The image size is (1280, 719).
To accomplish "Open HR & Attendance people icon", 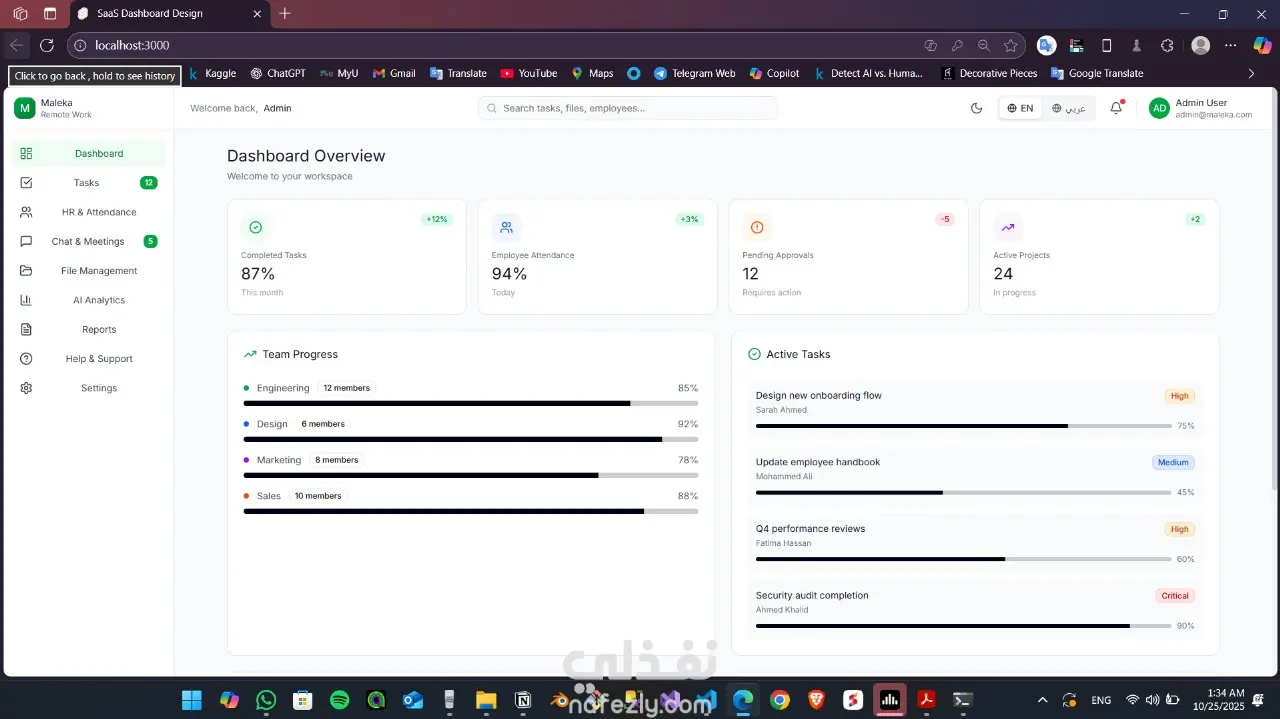I will [26, 212].
